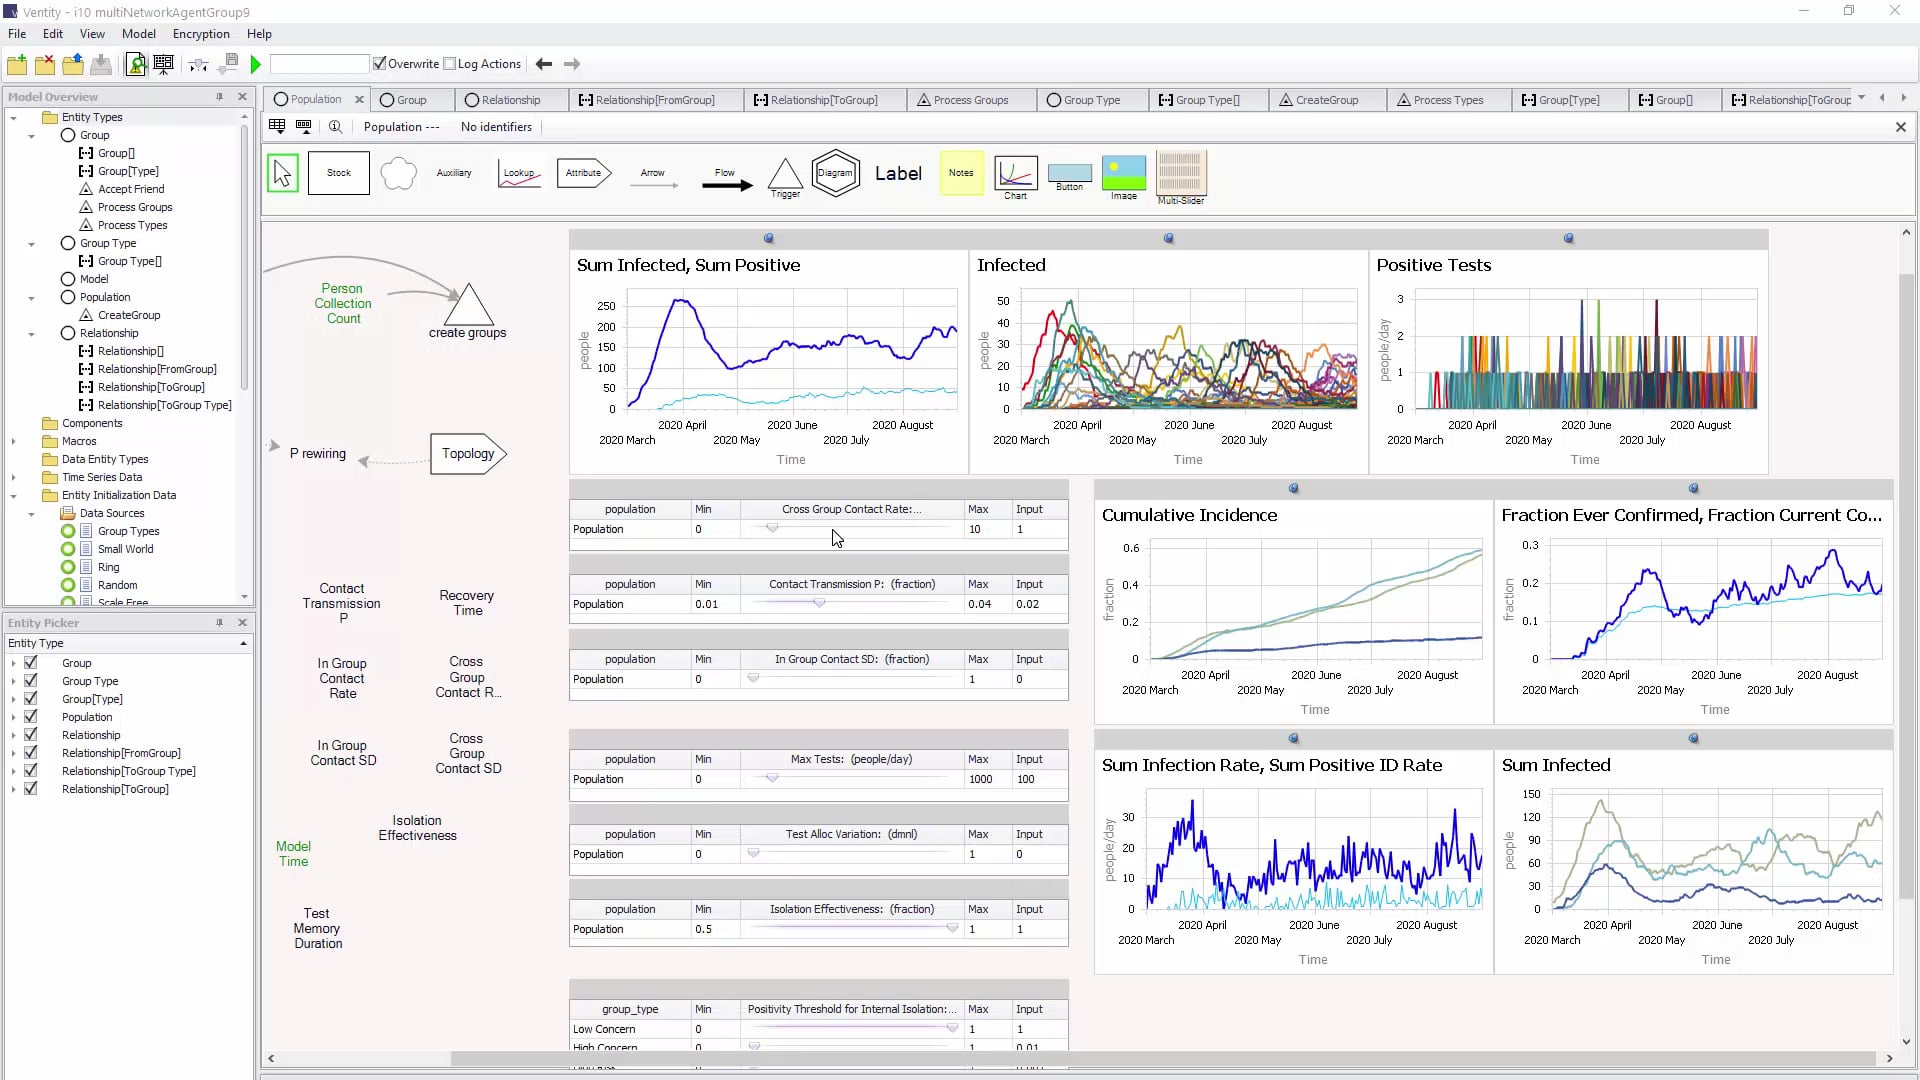This screenshot has width=1920, height=1080.
Task: Choose the Lookup tool
Action: click(519, 173)
